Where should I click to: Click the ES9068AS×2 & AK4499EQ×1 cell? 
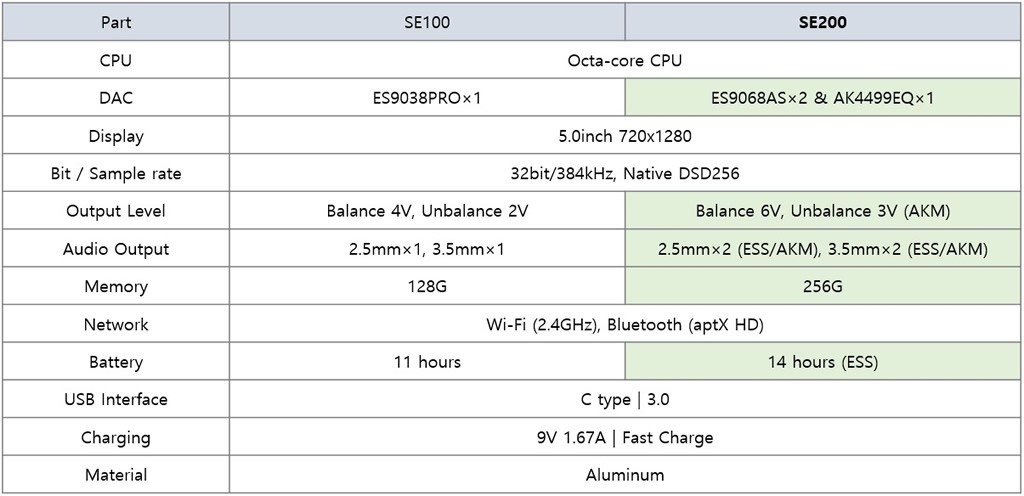pos(823,98)
